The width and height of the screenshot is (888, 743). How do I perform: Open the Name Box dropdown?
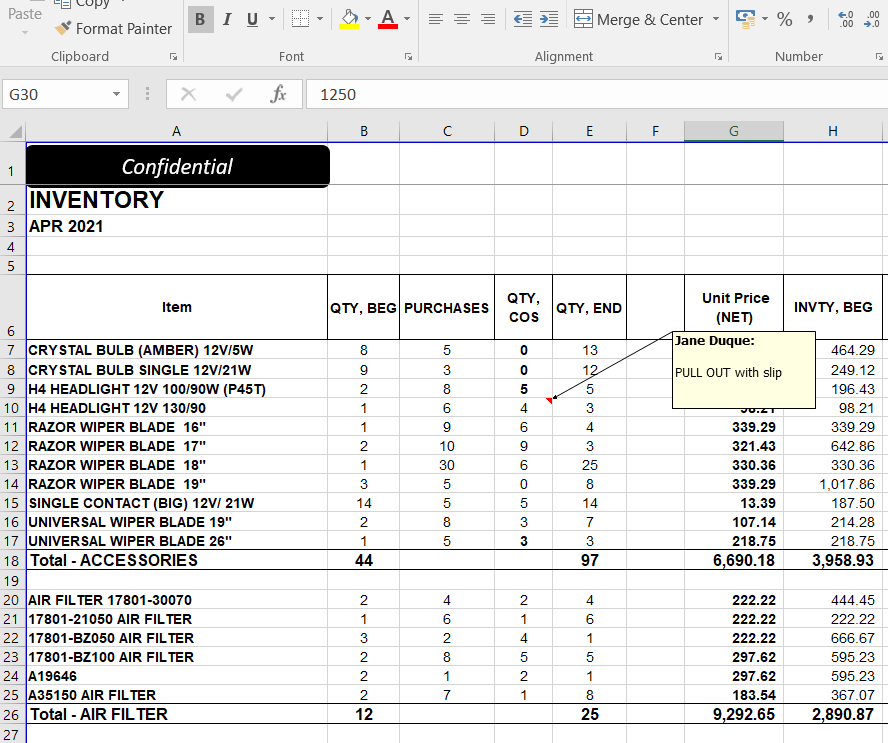pos(117,94)
